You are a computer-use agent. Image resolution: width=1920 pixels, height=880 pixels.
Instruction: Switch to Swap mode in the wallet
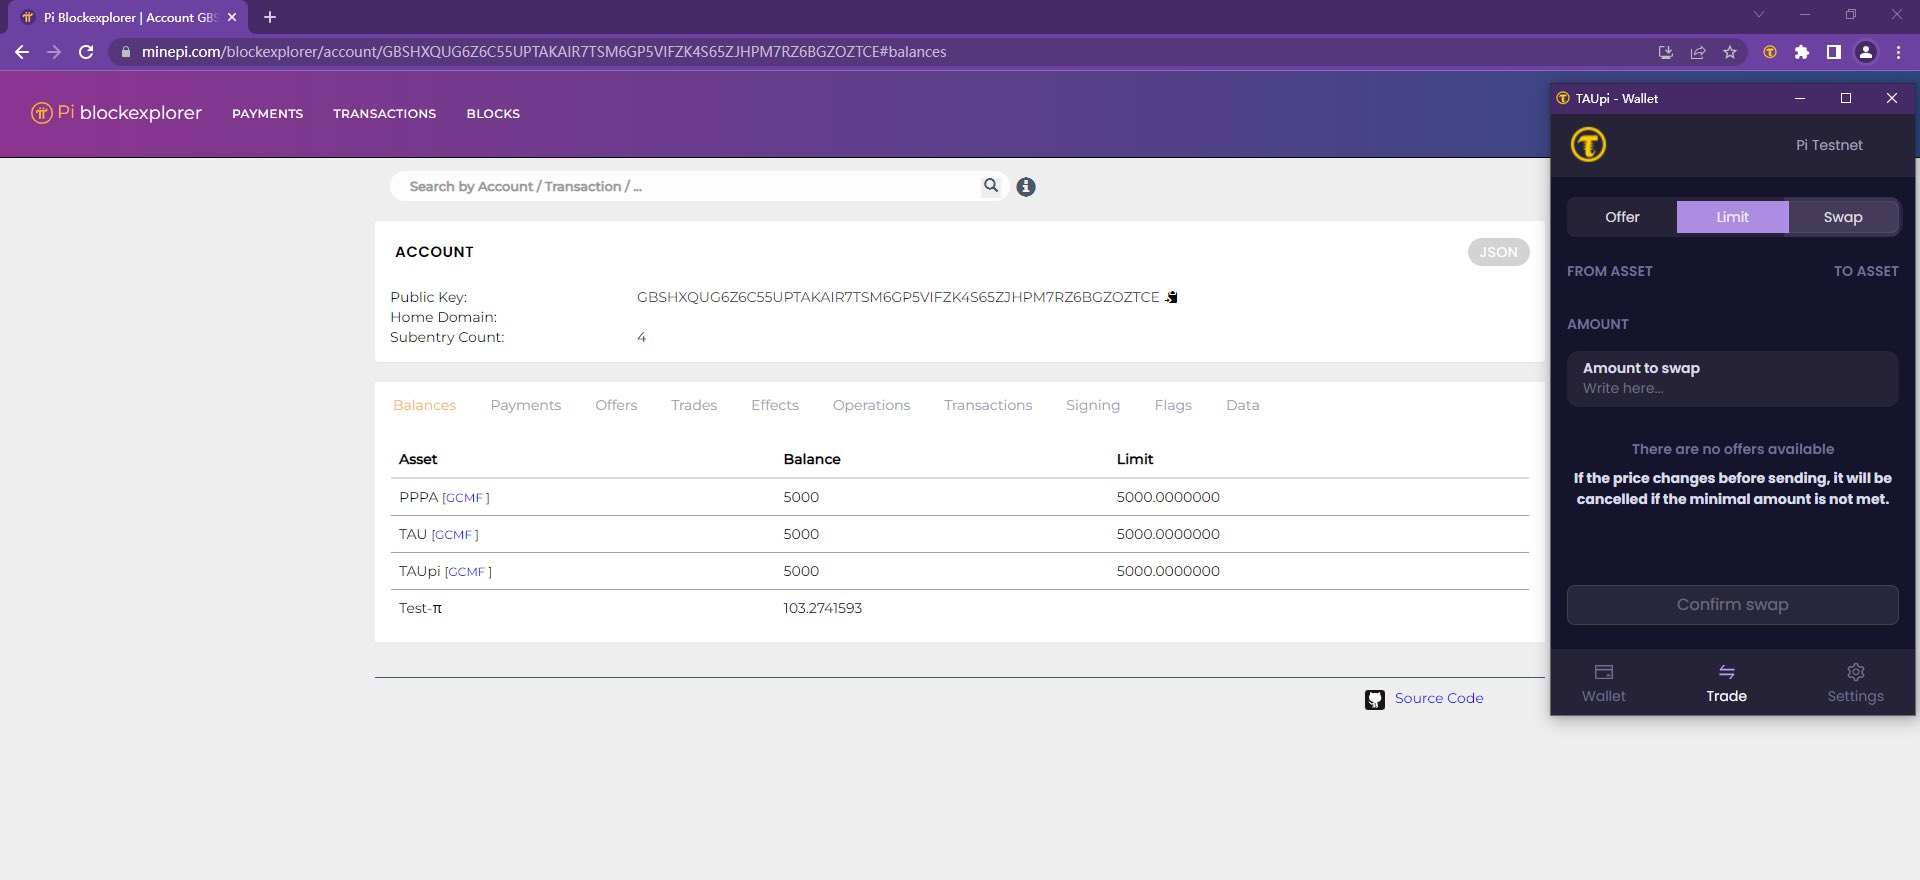(x=1843, y=217)
